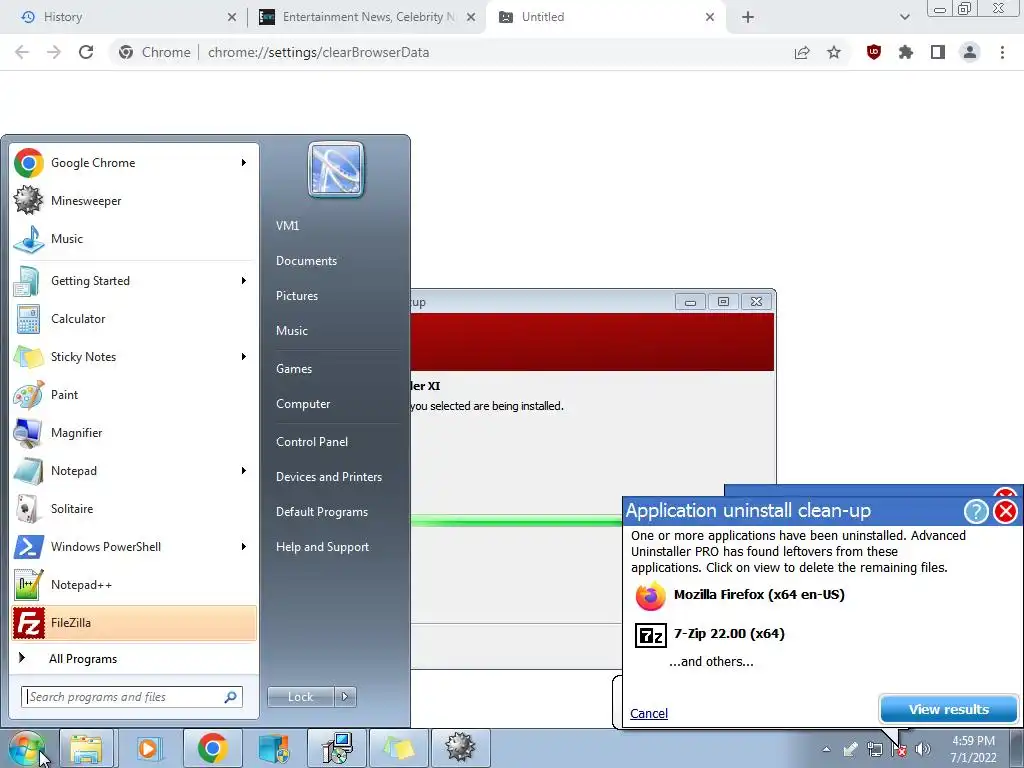Click Cancel link in clean-up popup
The image size is (1024, 768).
(x=648, y=713)
